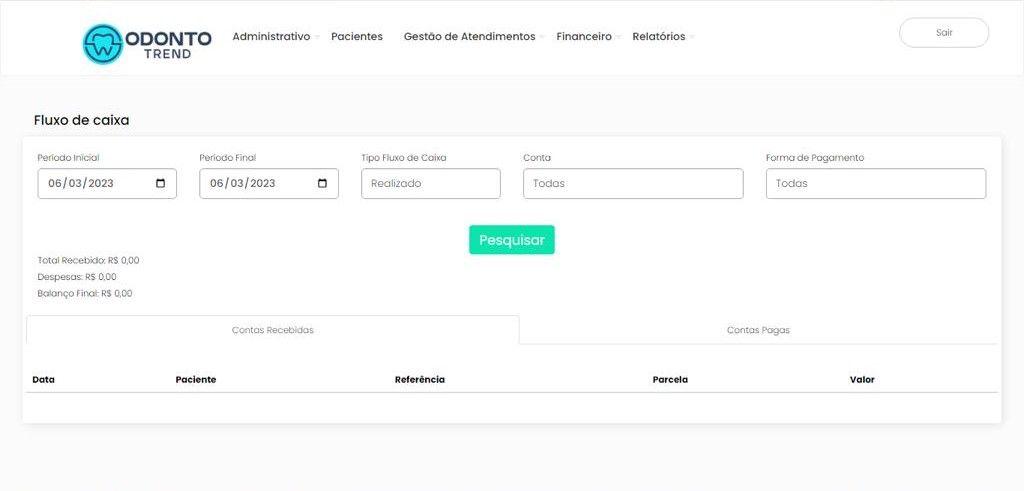Click the Período Final date field

252,184
